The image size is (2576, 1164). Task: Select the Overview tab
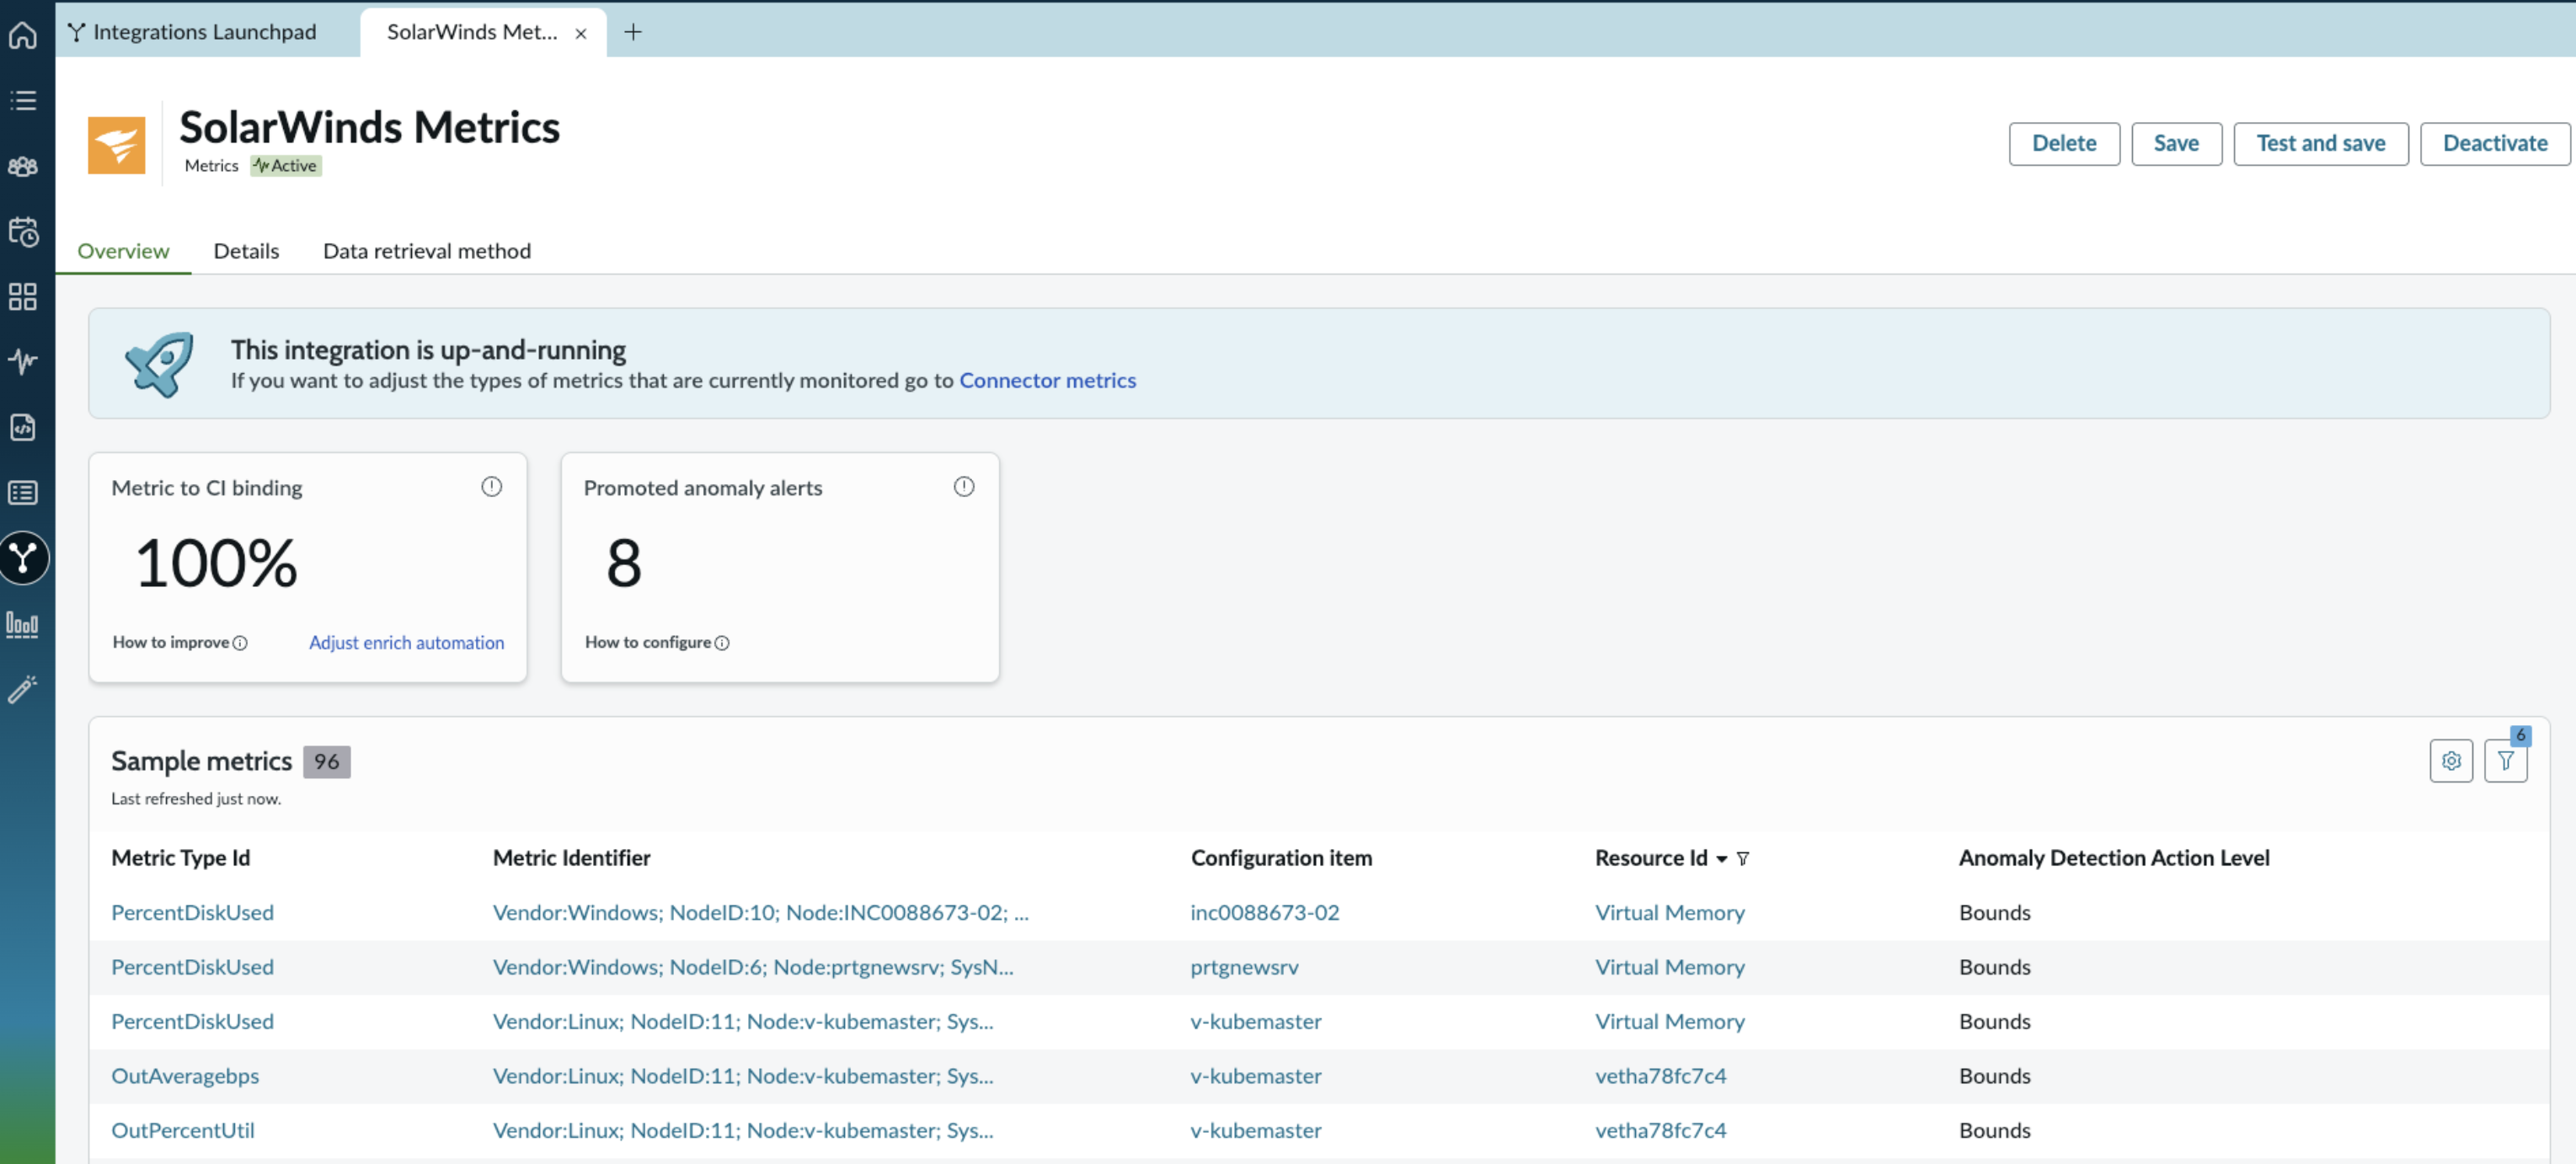pos(123,251)
